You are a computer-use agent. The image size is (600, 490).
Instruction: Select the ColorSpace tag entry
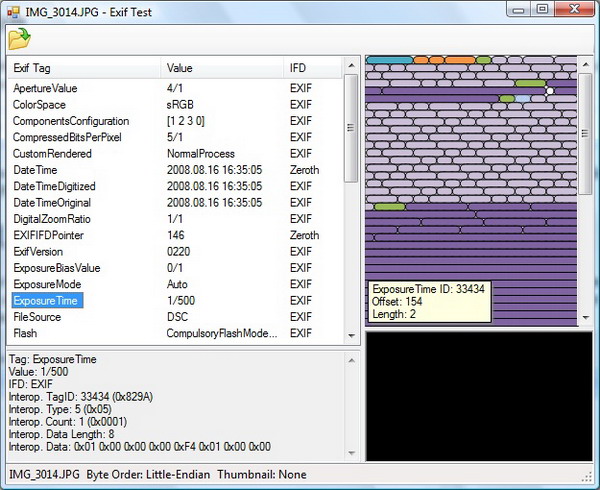(x=40, y=105)
